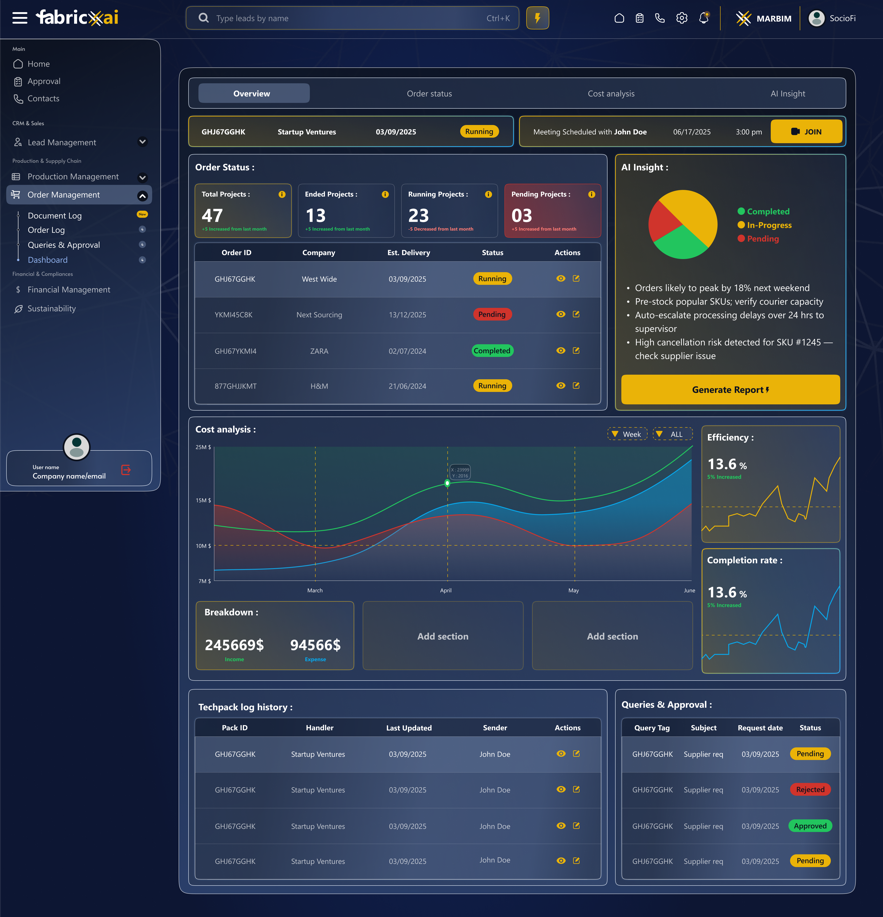The width and height of the screenshot is (883, 917).
Task: Click the clipboard icon in the top bar
Action: coord(640,18)
